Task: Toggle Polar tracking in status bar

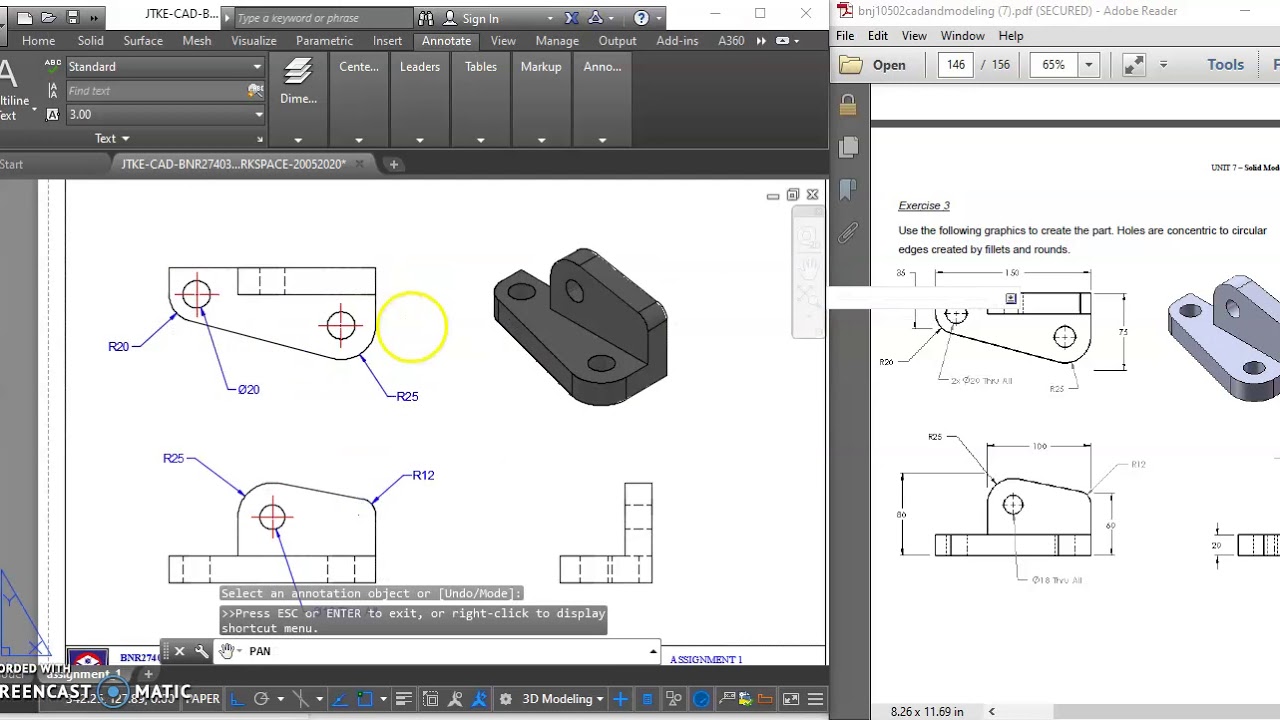Action: [x=261, y=699]
